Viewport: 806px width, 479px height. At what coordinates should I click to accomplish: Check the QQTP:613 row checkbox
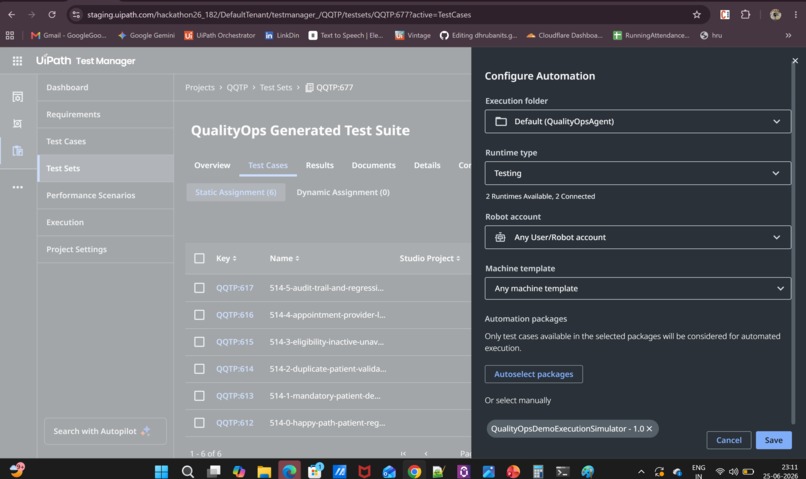pyautogui.click(x=199, y=396)
